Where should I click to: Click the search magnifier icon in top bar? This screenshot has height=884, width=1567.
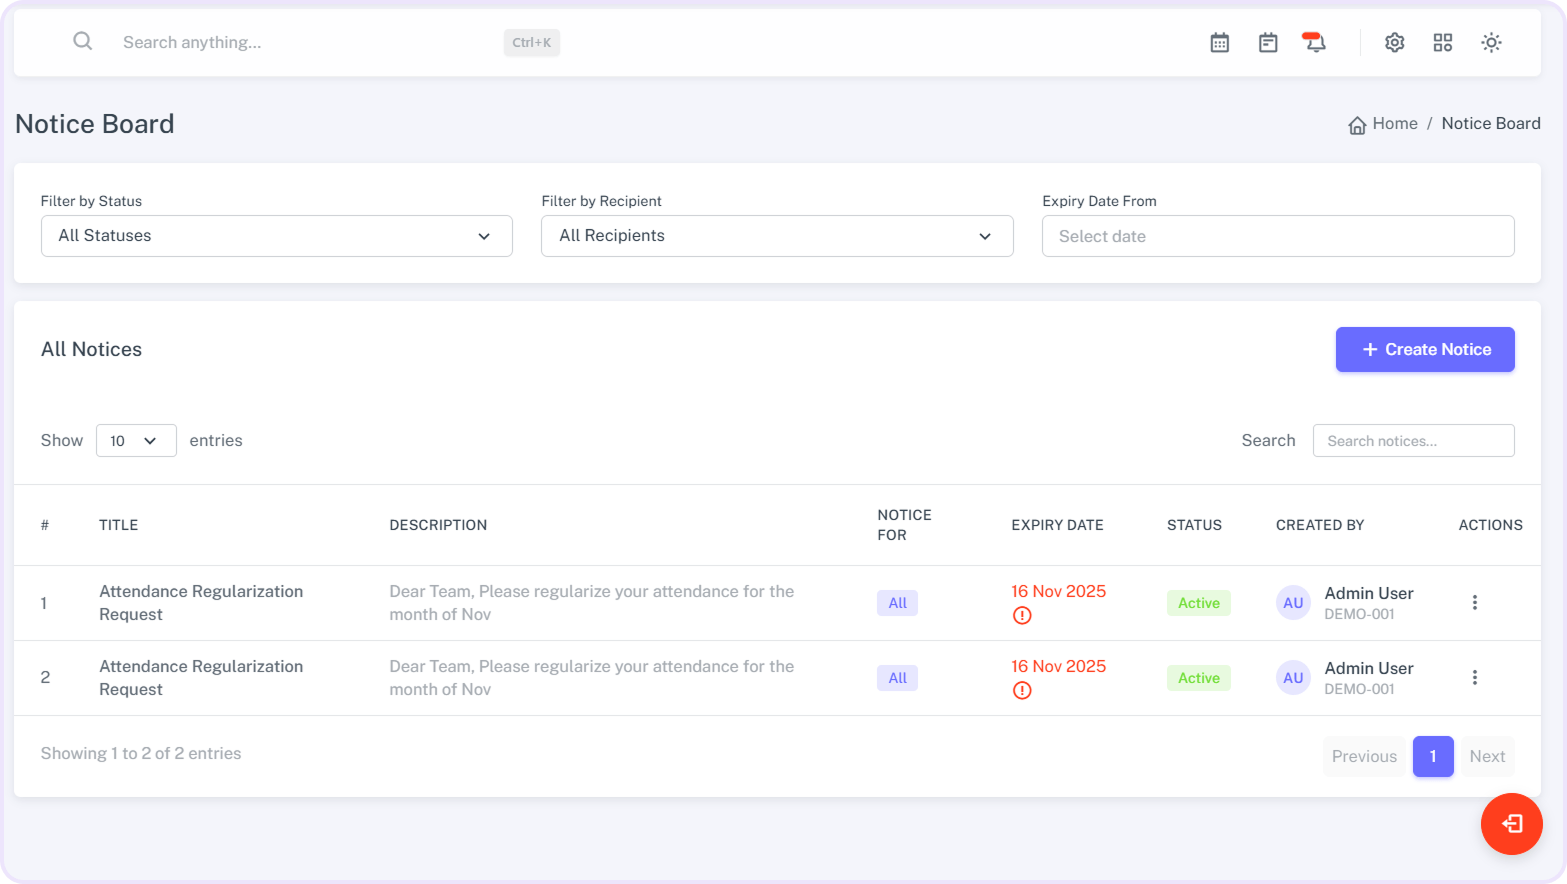(x=83, y=41)
